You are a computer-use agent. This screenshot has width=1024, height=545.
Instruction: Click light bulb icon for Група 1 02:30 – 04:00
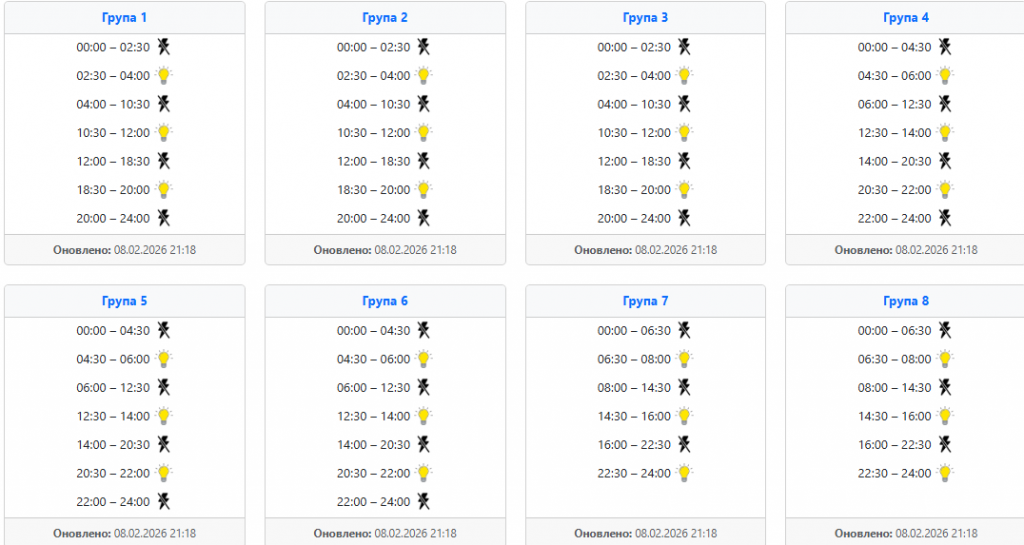(x=163, y=75)
